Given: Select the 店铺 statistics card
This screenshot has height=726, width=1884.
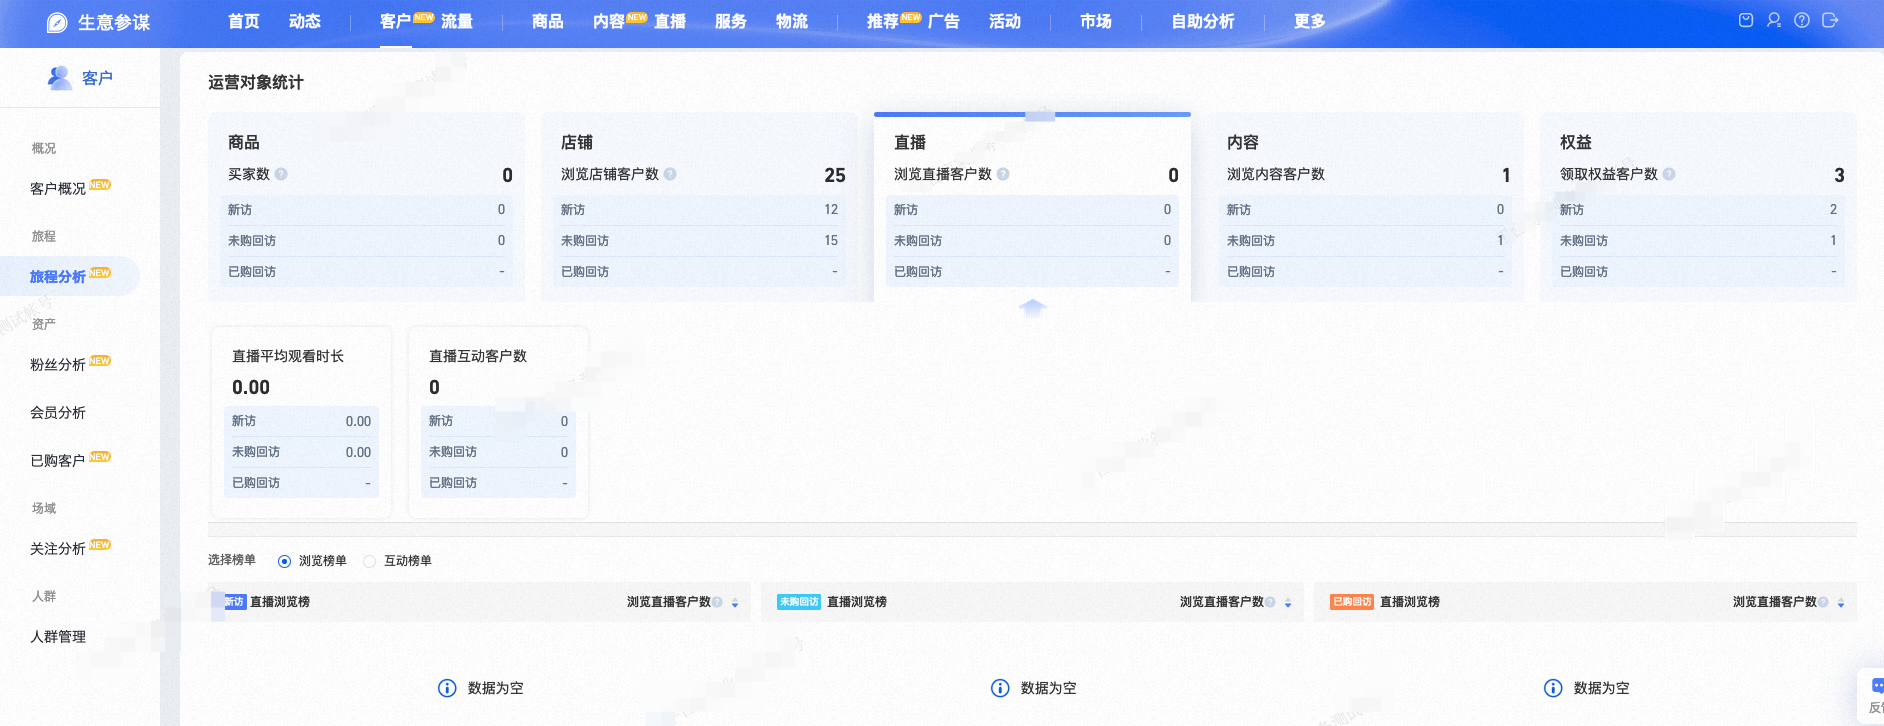Looking at the screenshot, I should click(x=699, y=207).
